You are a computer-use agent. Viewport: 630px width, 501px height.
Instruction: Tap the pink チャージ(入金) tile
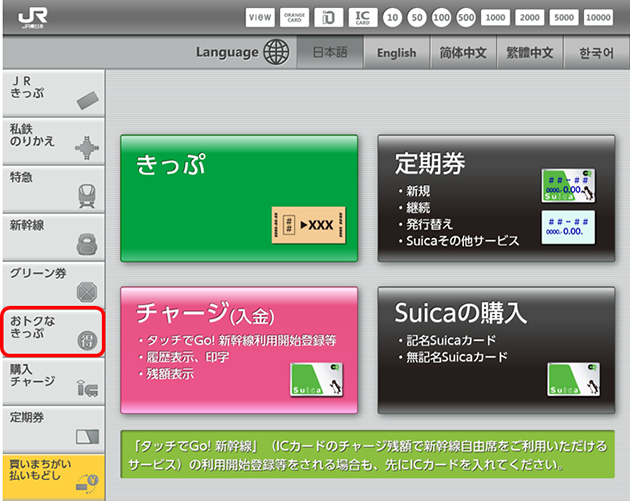pos(239,350)
